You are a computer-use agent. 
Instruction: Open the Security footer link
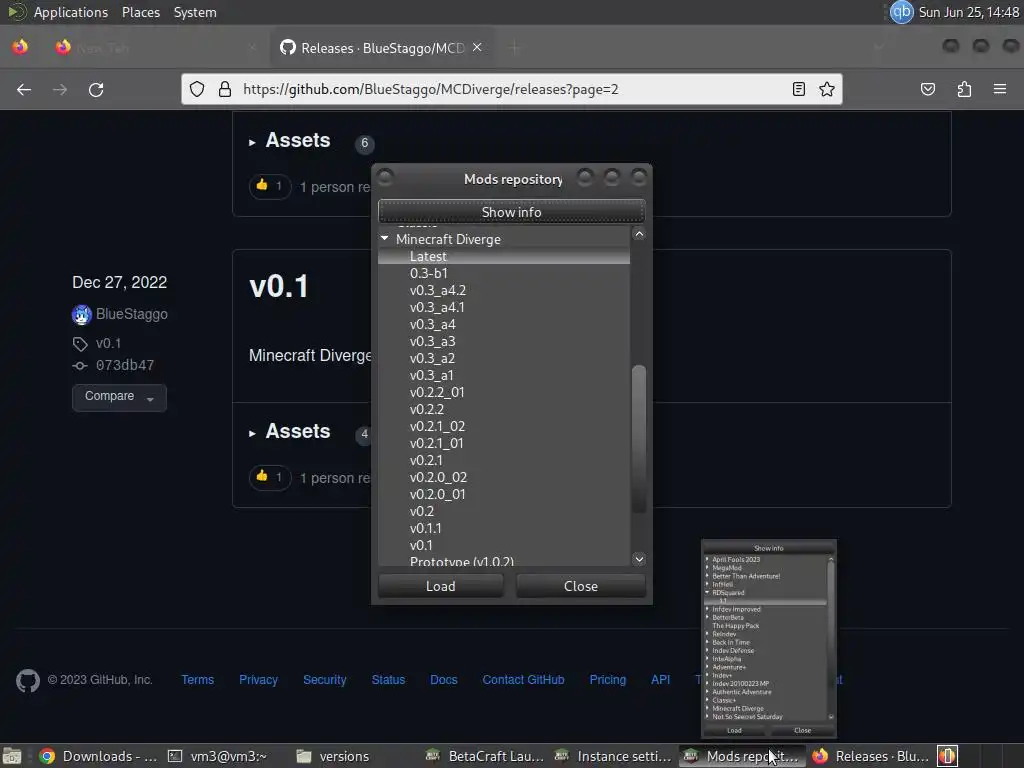[325, 680]
